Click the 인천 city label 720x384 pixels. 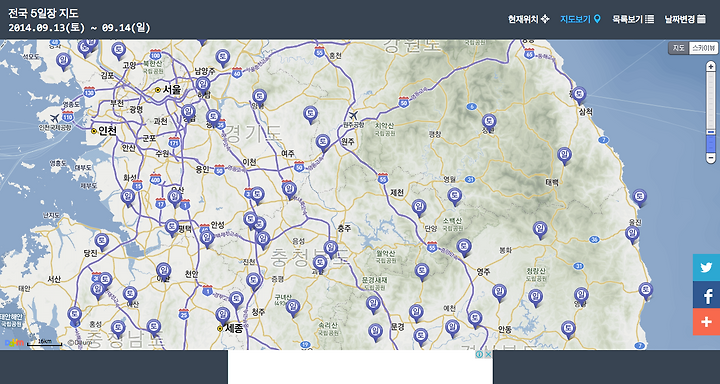coord(107,130)
